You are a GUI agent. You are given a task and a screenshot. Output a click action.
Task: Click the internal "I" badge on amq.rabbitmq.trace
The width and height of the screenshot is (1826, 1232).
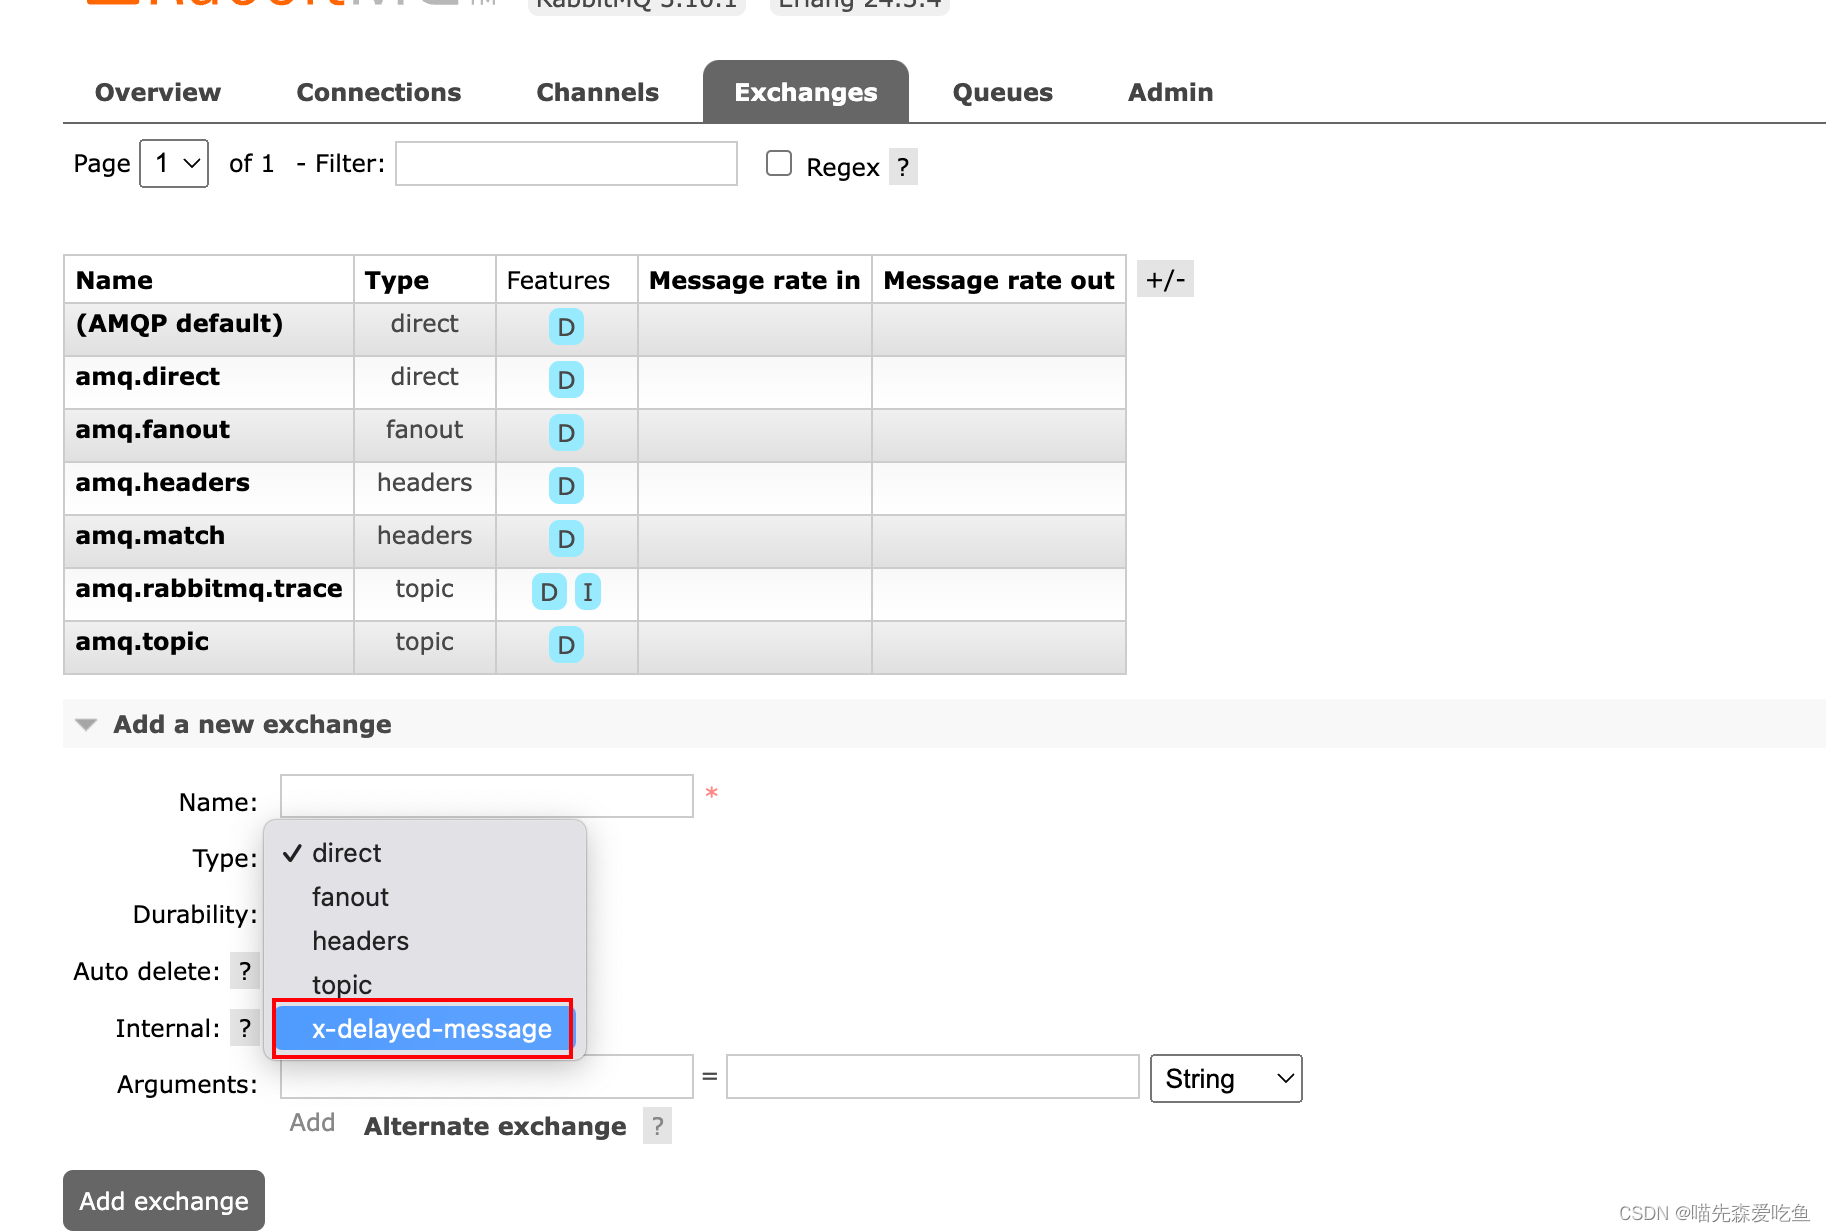(x=587, y=592)
